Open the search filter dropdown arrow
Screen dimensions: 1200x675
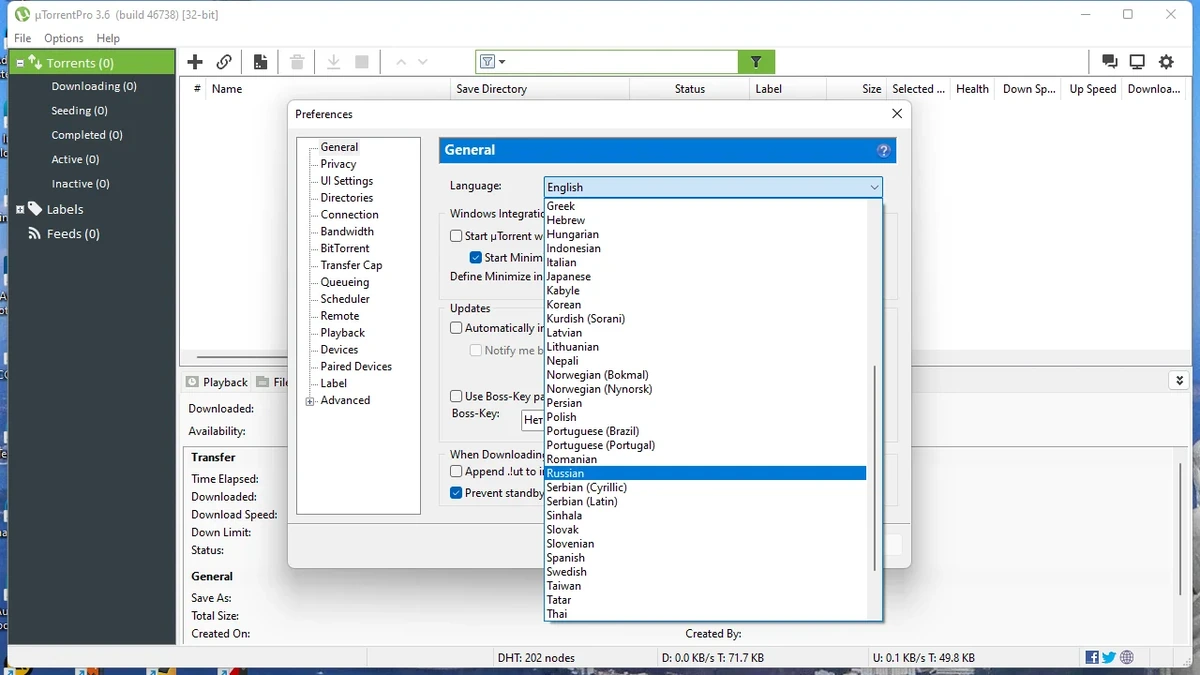click(x=502, y=62)
